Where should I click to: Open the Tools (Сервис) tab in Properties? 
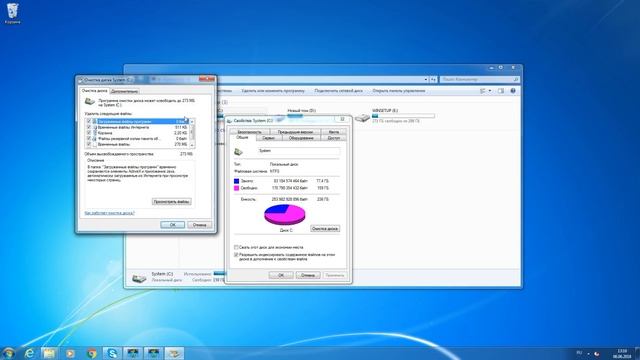pos(269,138)
